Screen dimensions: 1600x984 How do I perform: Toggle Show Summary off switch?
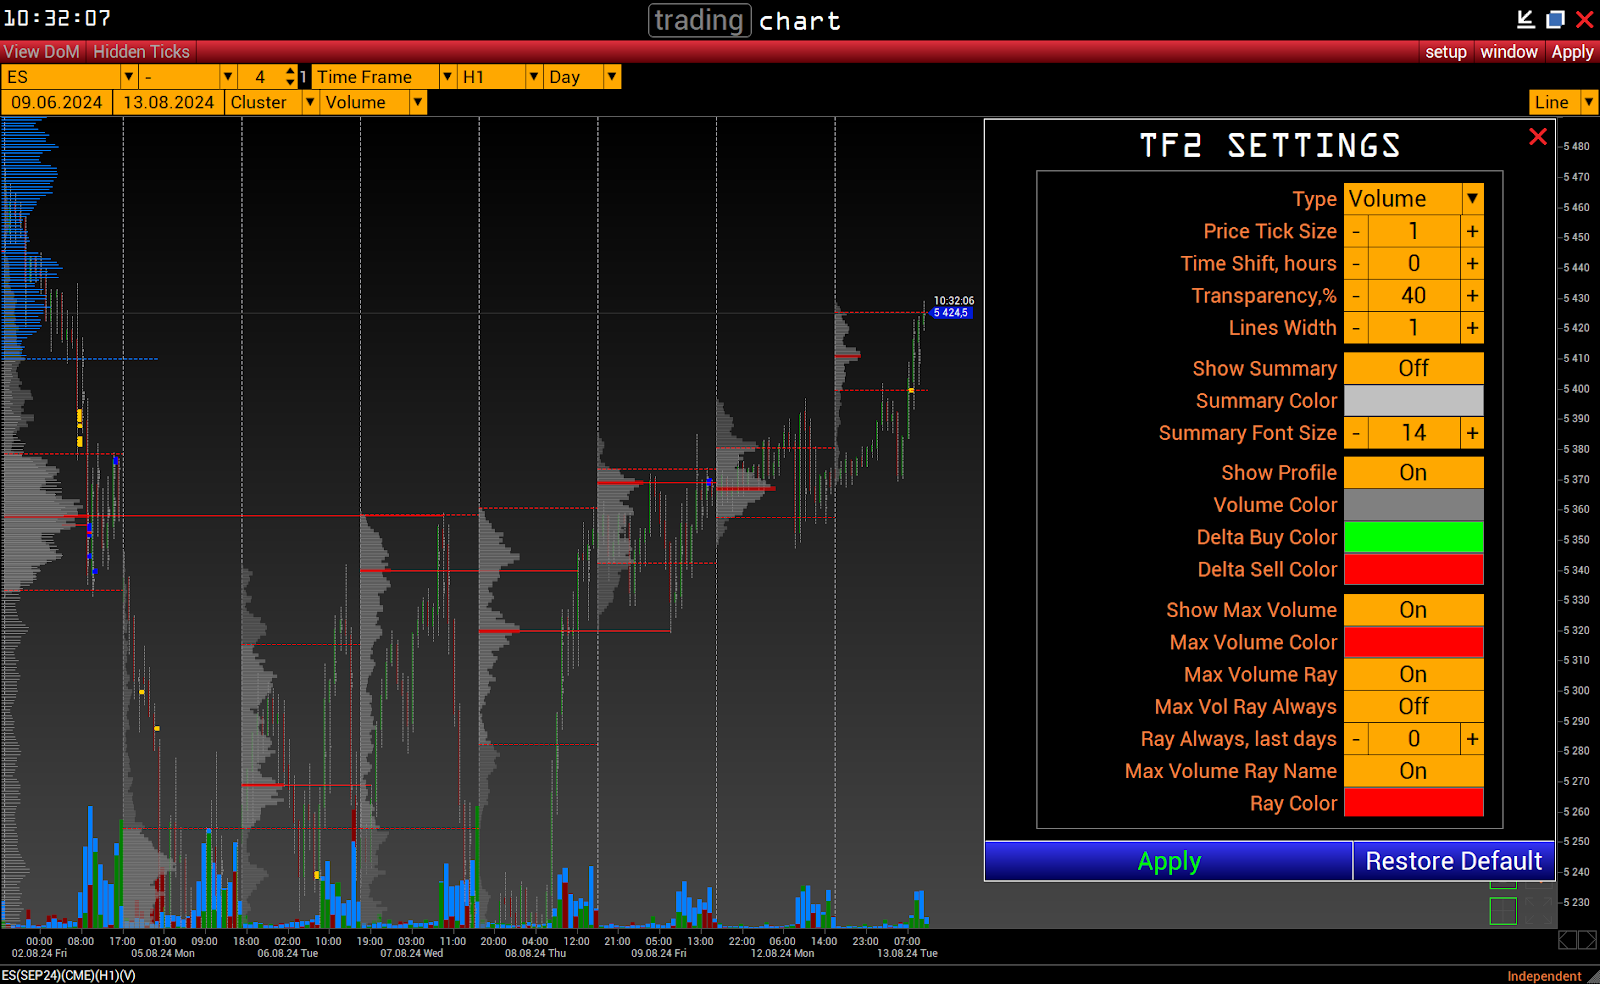tap(1412, 368)
